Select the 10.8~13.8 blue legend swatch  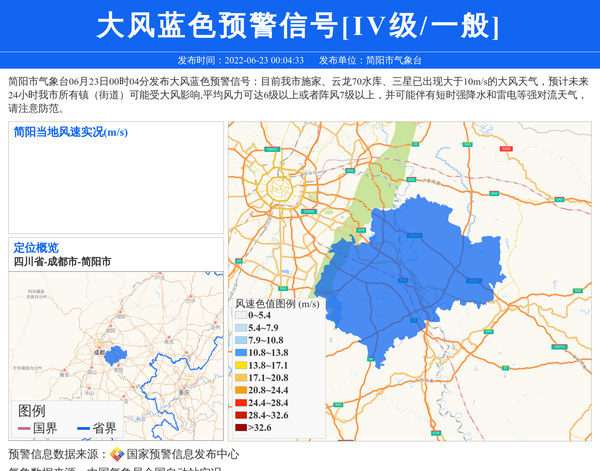tap(240, 353)
